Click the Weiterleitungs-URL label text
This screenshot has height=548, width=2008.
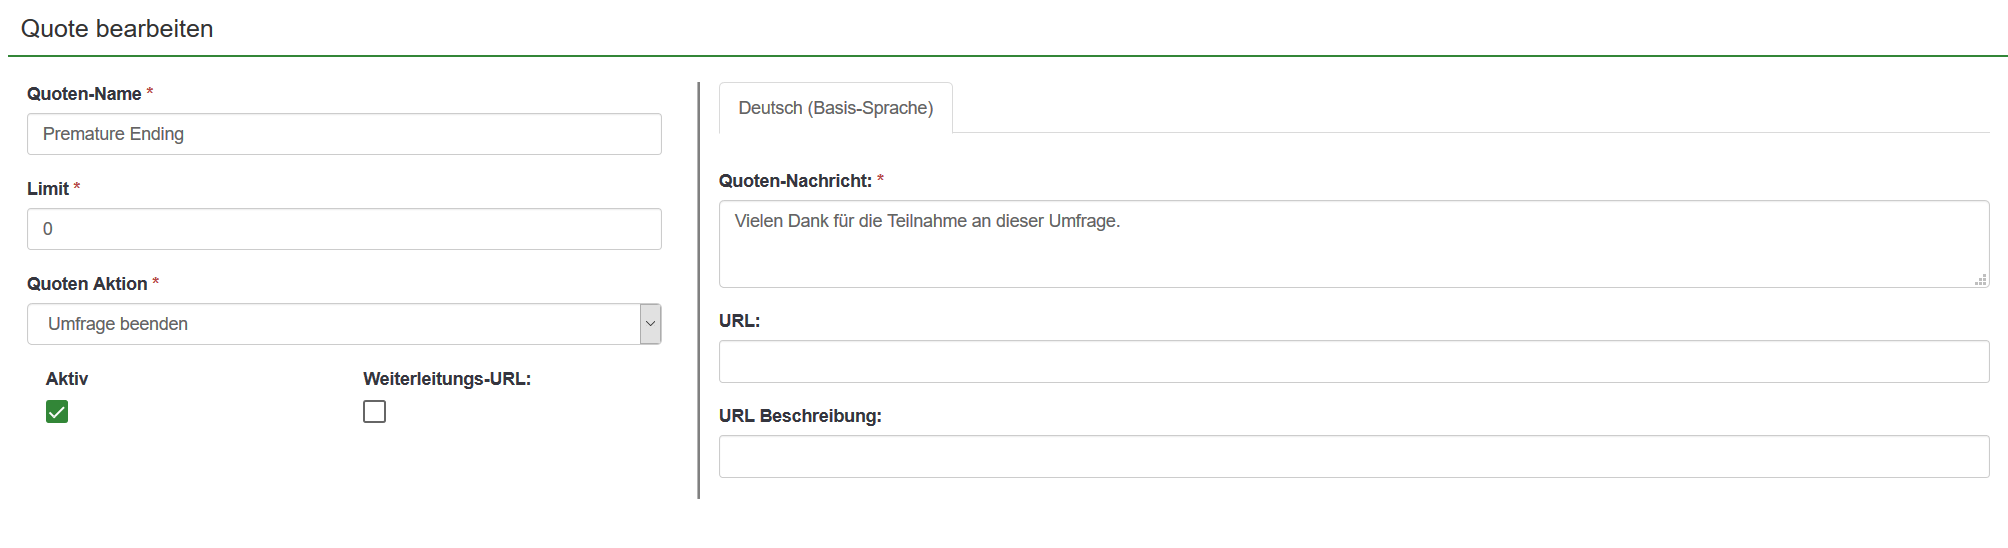click(x=447, y=379)
